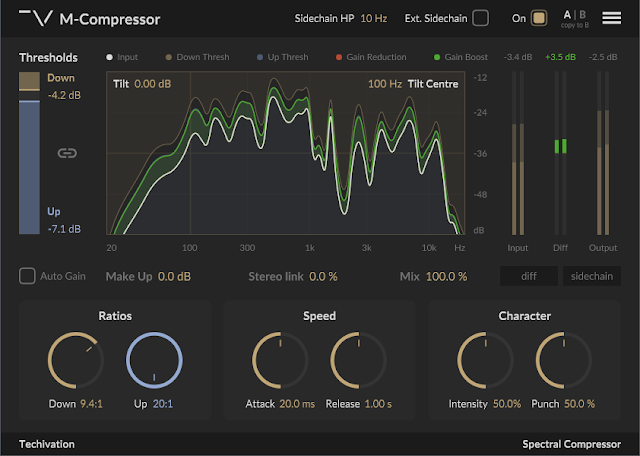This screenshot has height=456, width=640.
Task: Enable the Auto Gain checkbox
Action: (x=27, y=276)
